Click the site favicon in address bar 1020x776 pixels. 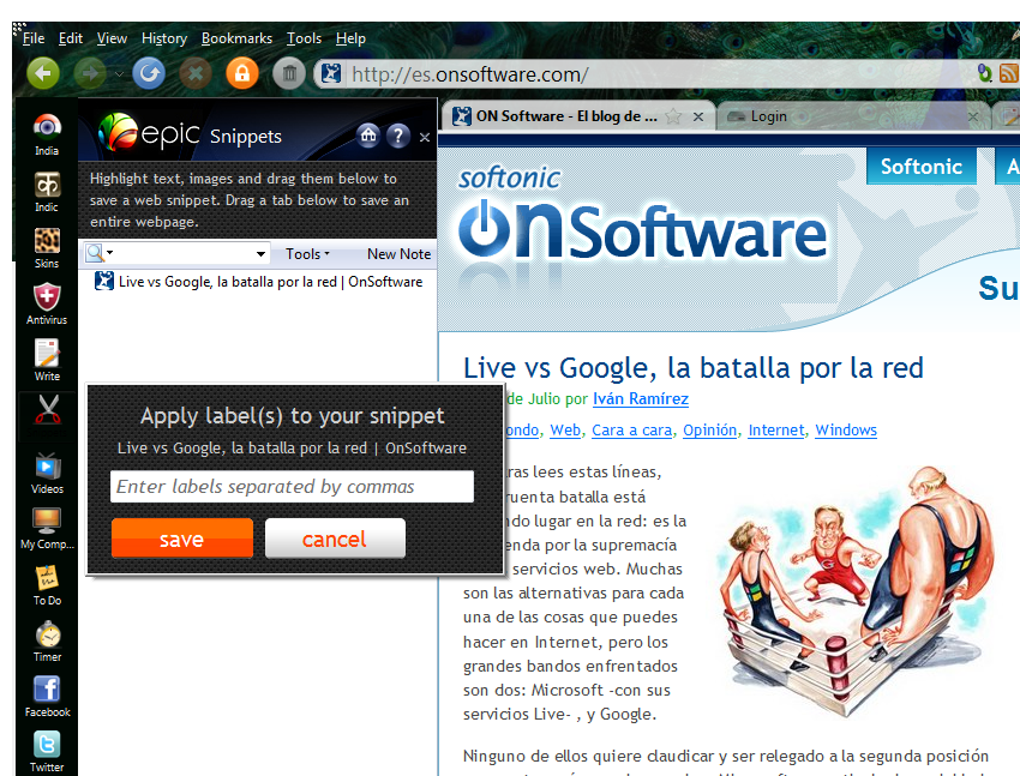tap(331, 74)
